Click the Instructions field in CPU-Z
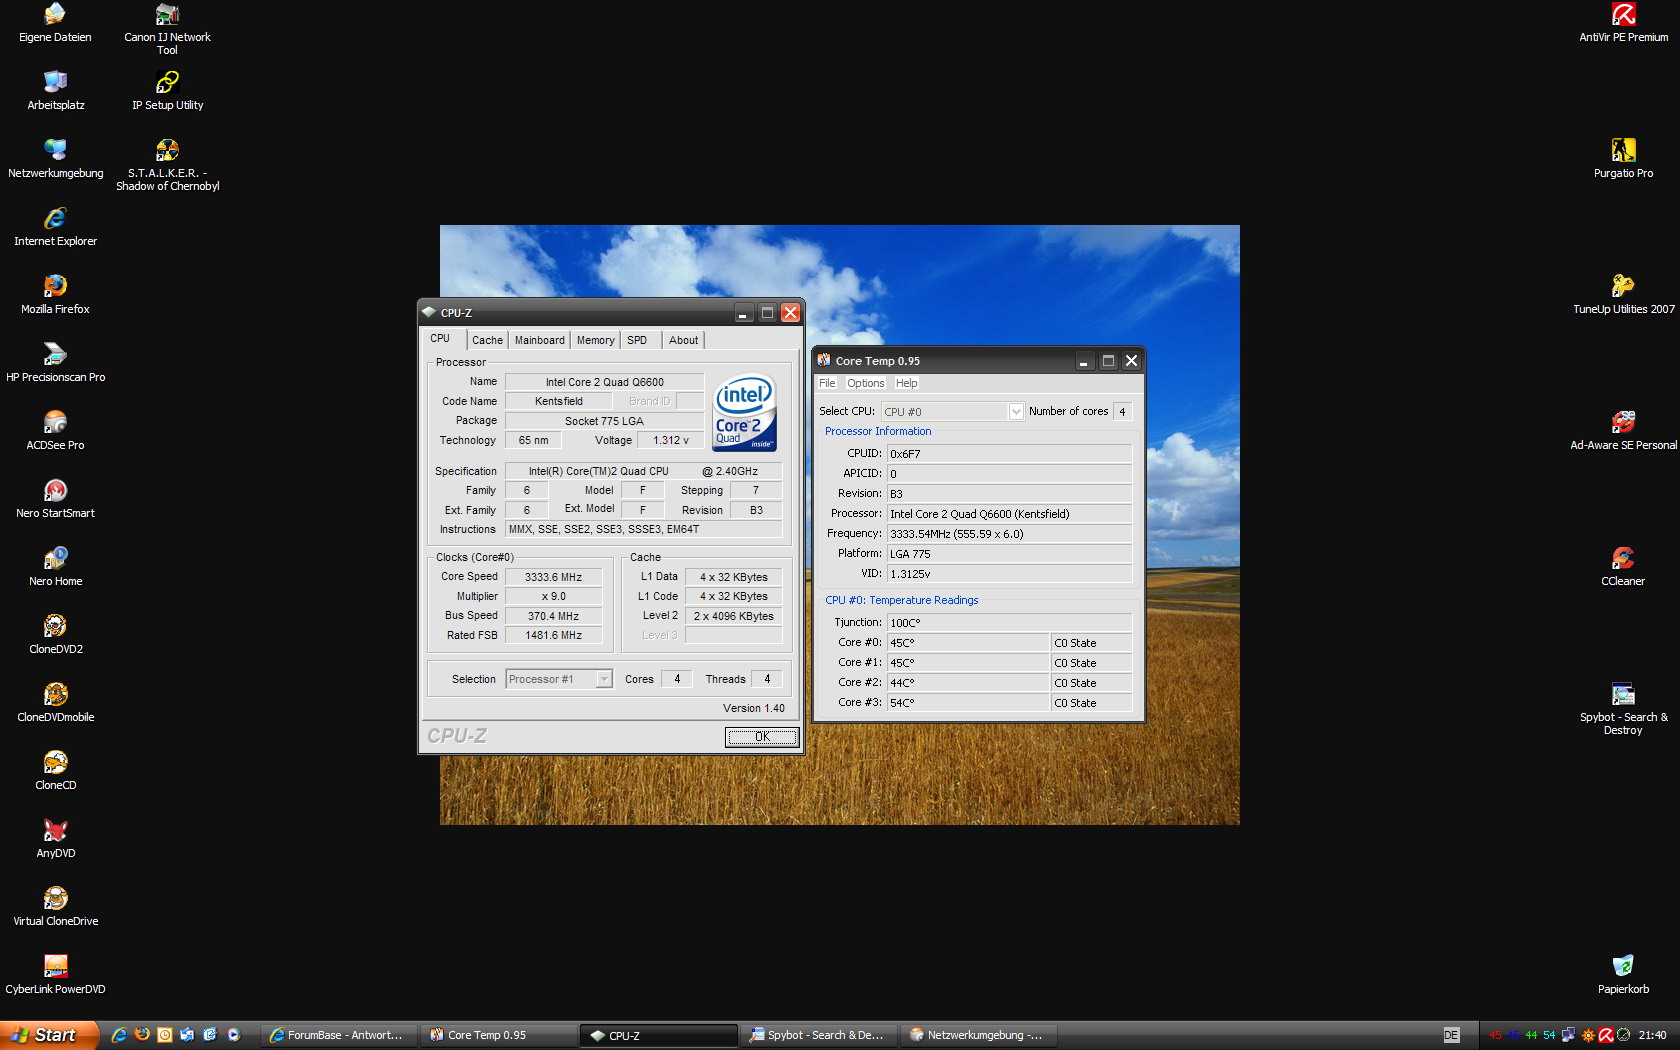 [644, 530]
